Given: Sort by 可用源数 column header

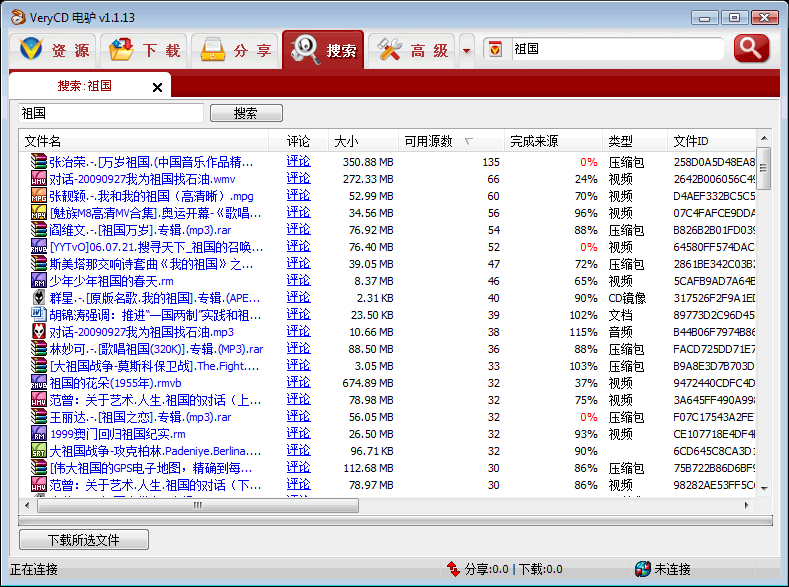Looking at the screenshot, I should click(451, 141).
